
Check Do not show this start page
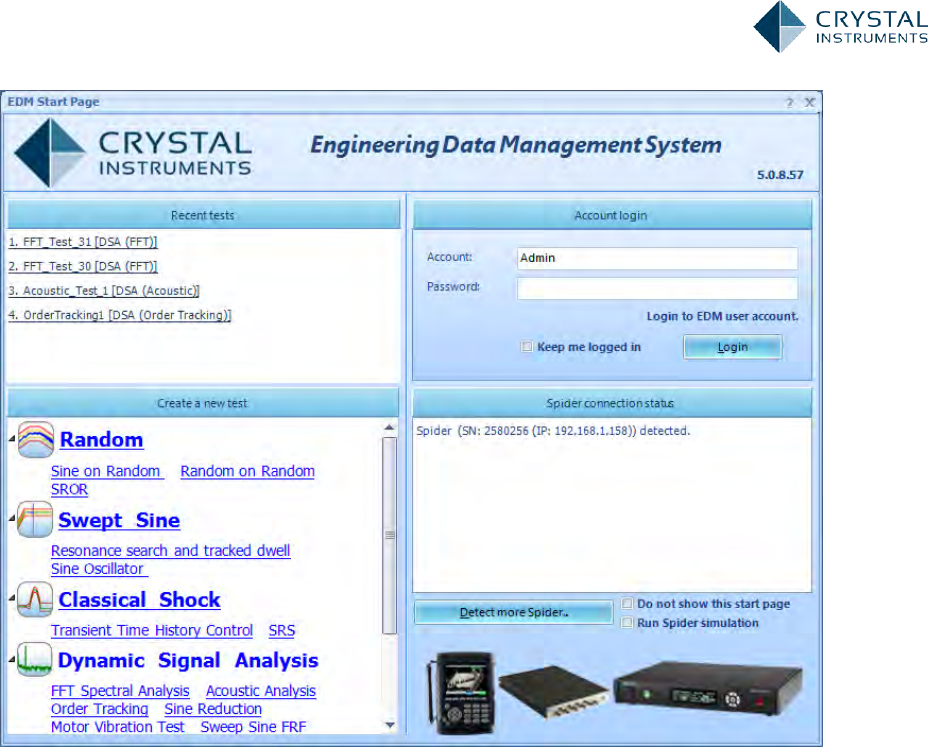pyautogui.click(x=627, y=604)
